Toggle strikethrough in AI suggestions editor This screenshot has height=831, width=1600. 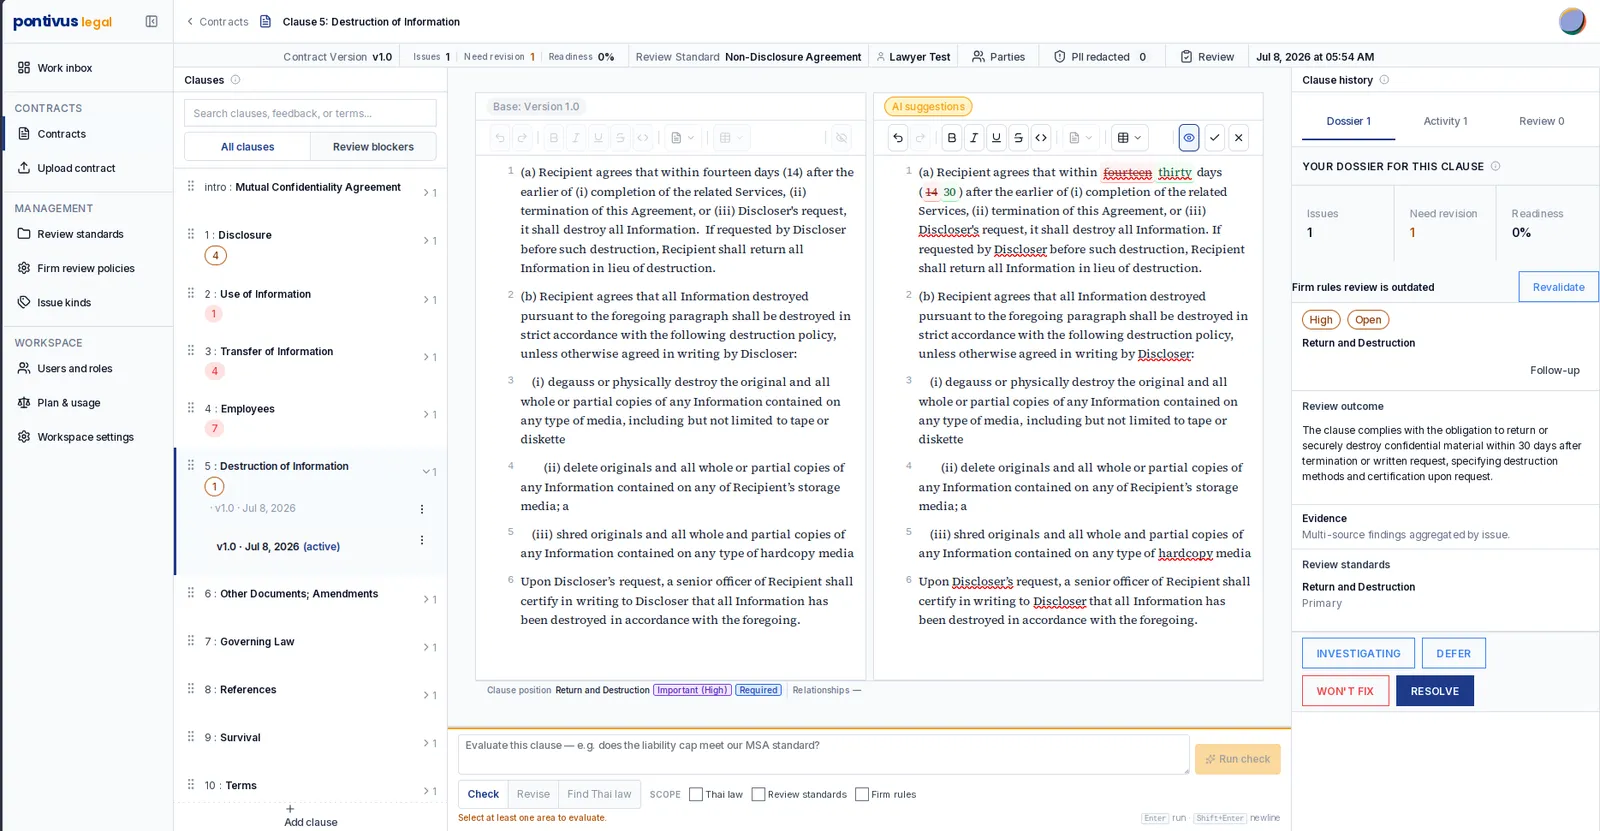click(1018, 138)
